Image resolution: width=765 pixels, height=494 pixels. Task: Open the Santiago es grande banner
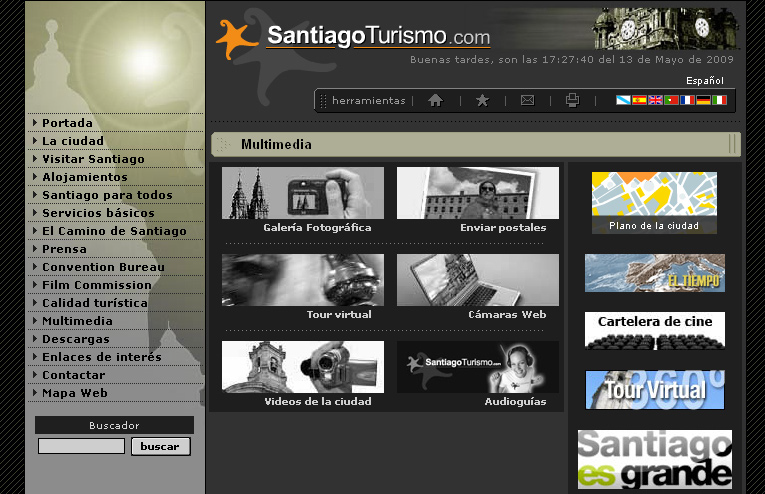point(655,459)
